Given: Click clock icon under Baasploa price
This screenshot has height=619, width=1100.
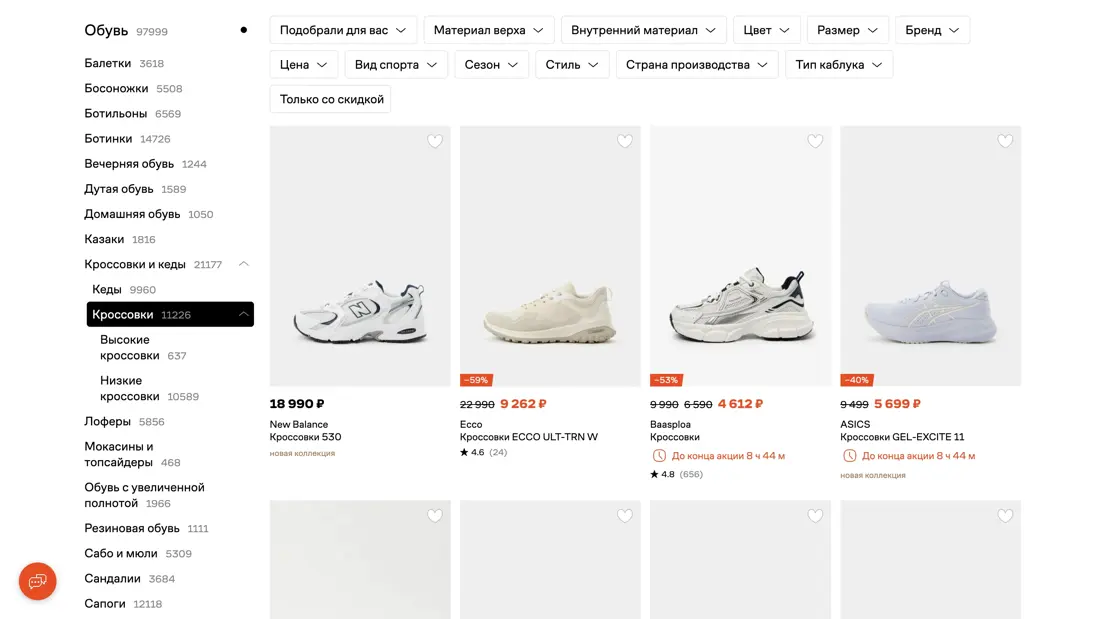Looking at the screenshot, I should pyautogui.click(x=659, y=456).
